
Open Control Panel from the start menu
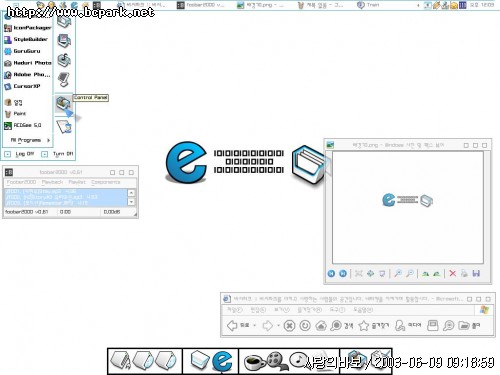coord(63,104)
